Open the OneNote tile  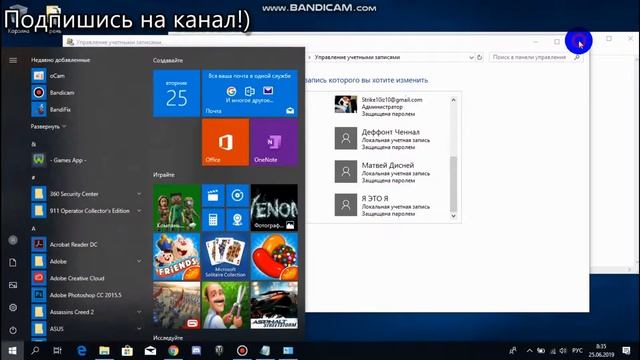pyautogui.click(x=274, y=142)
